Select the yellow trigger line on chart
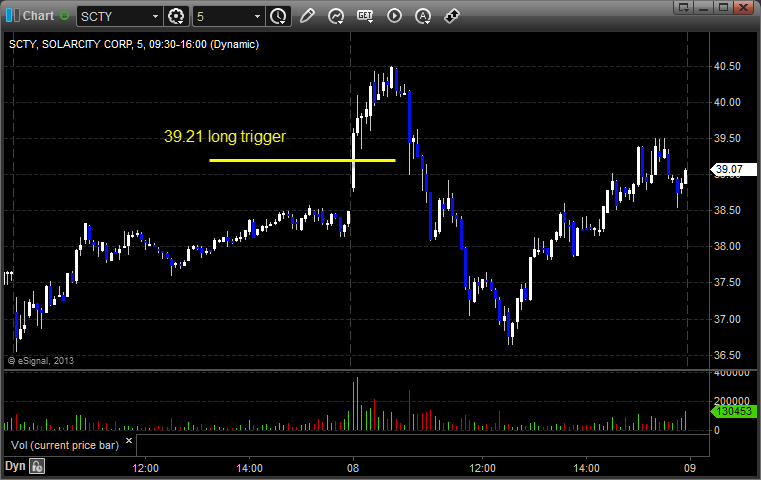Image resolution: width=761 pixels, height=480 pixels. [x=302, y=160]
